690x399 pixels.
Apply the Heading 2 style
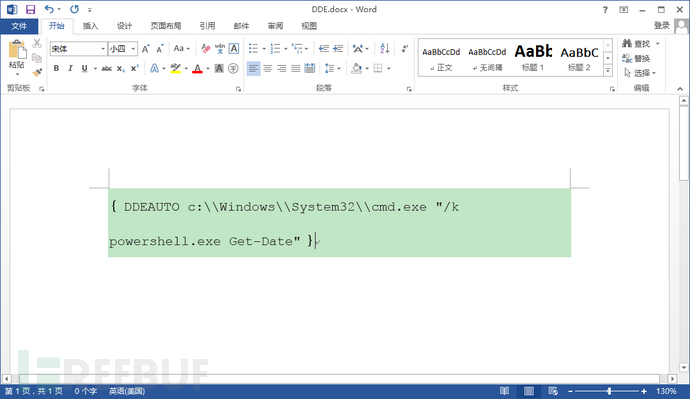(579, 58)
